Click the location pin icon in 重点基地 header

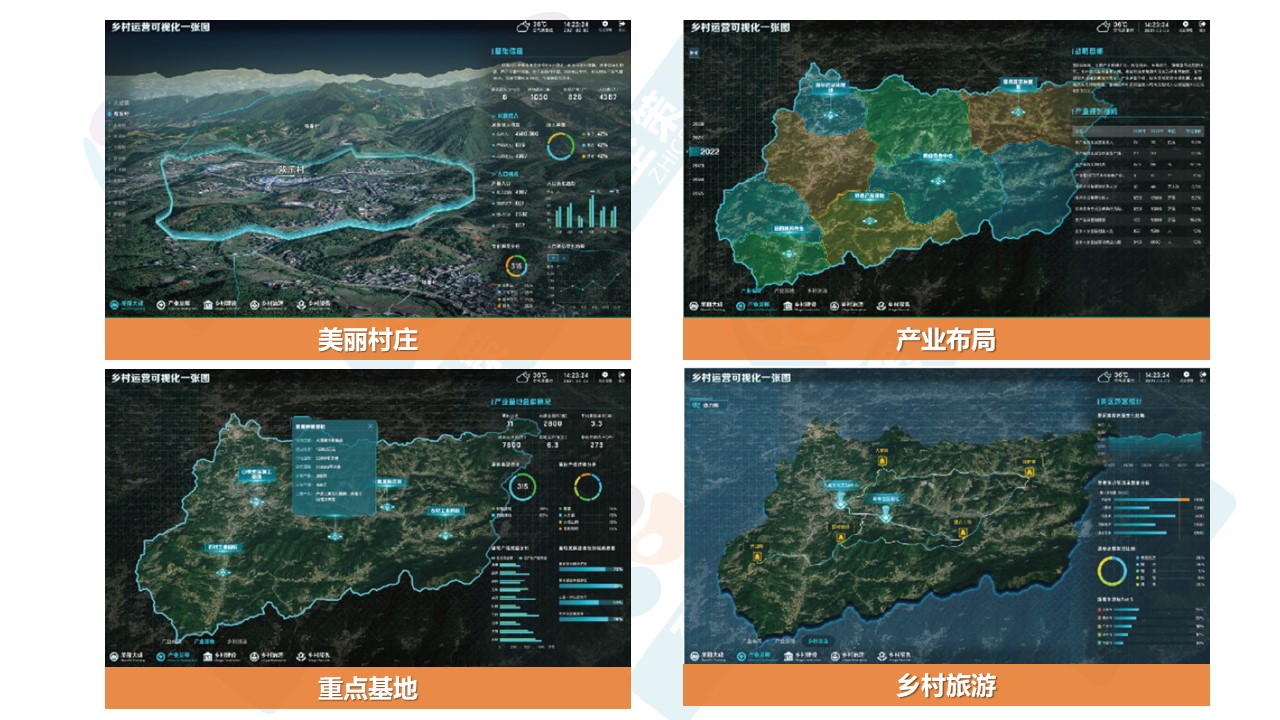603,376
